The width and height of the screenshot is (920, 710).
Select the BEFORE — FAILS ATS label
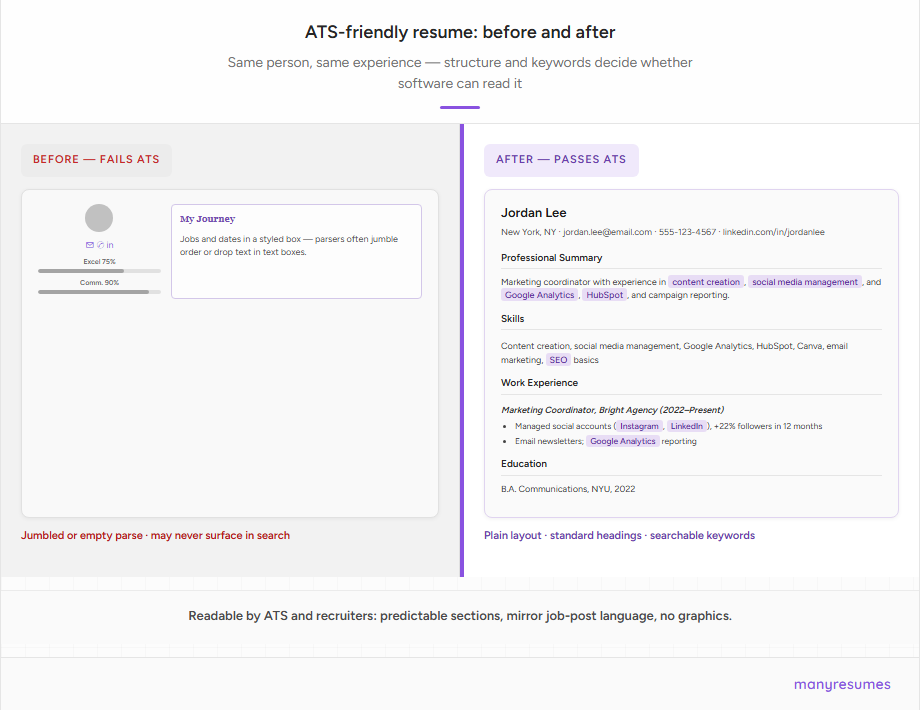[96, 160]
